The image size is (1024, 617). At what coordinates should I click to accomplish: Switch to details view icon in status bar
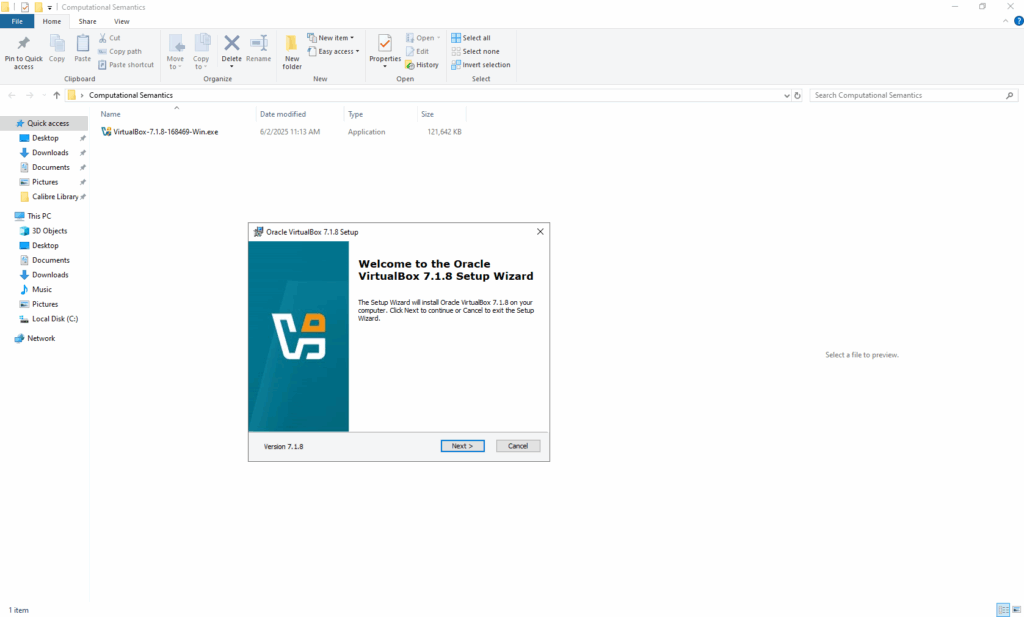point(1003,610)
